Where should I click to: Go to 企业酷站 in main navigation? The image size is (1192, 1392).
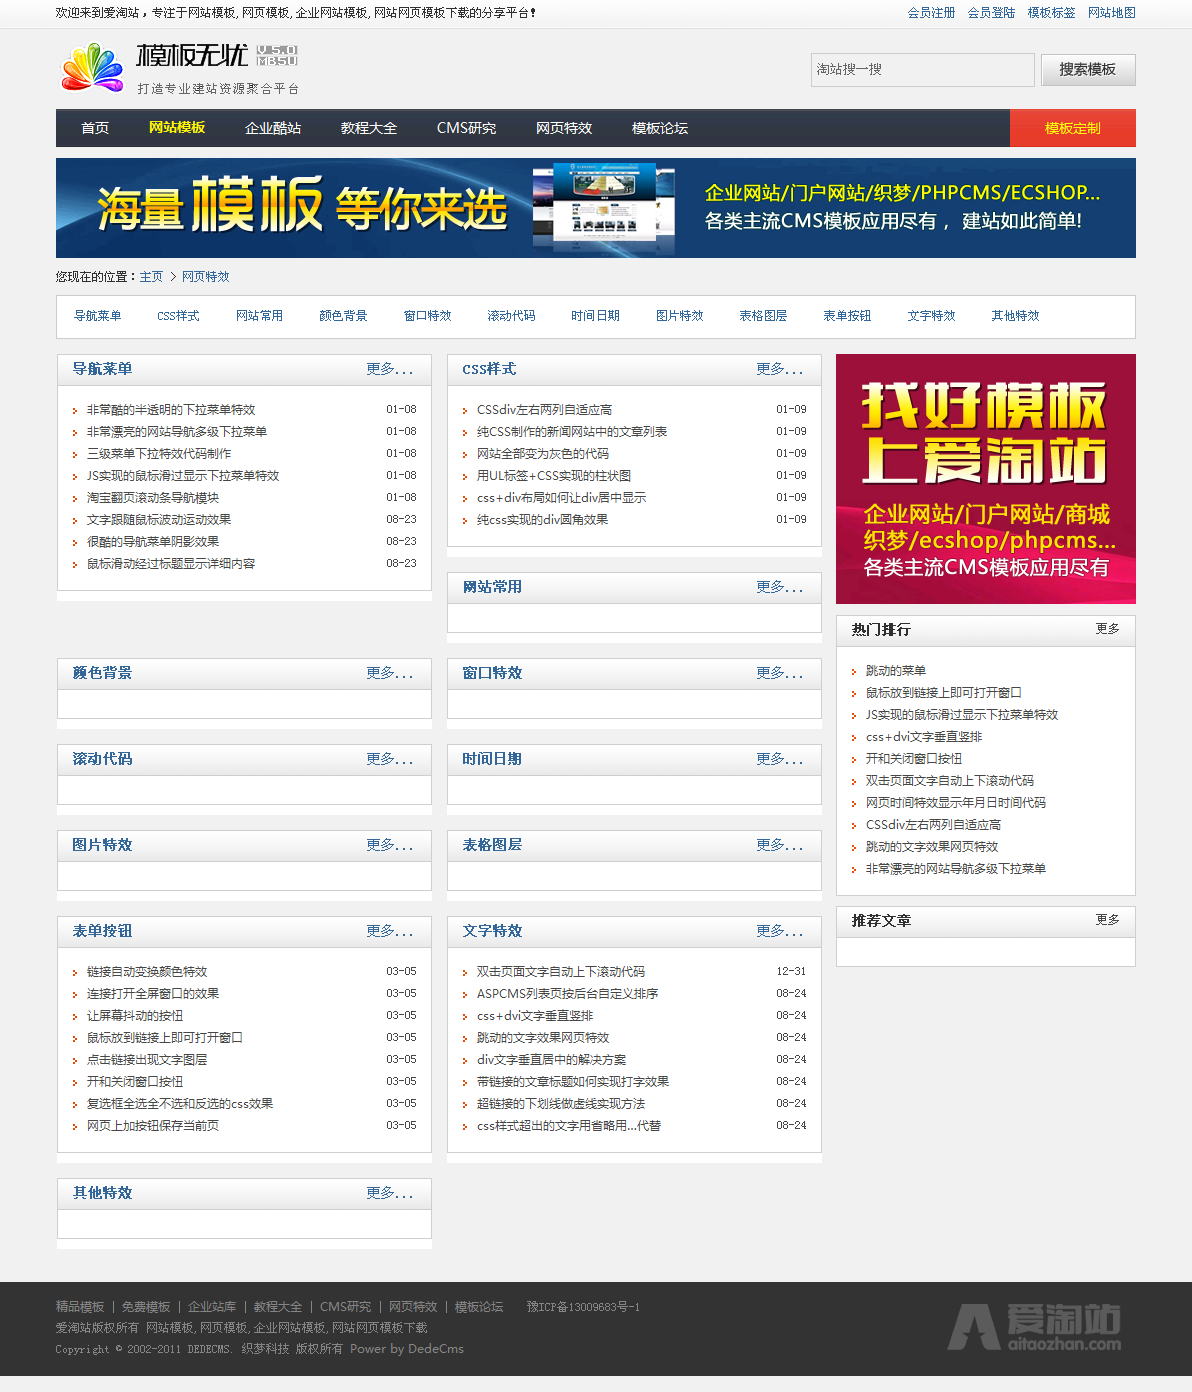(x=273, y=128)
